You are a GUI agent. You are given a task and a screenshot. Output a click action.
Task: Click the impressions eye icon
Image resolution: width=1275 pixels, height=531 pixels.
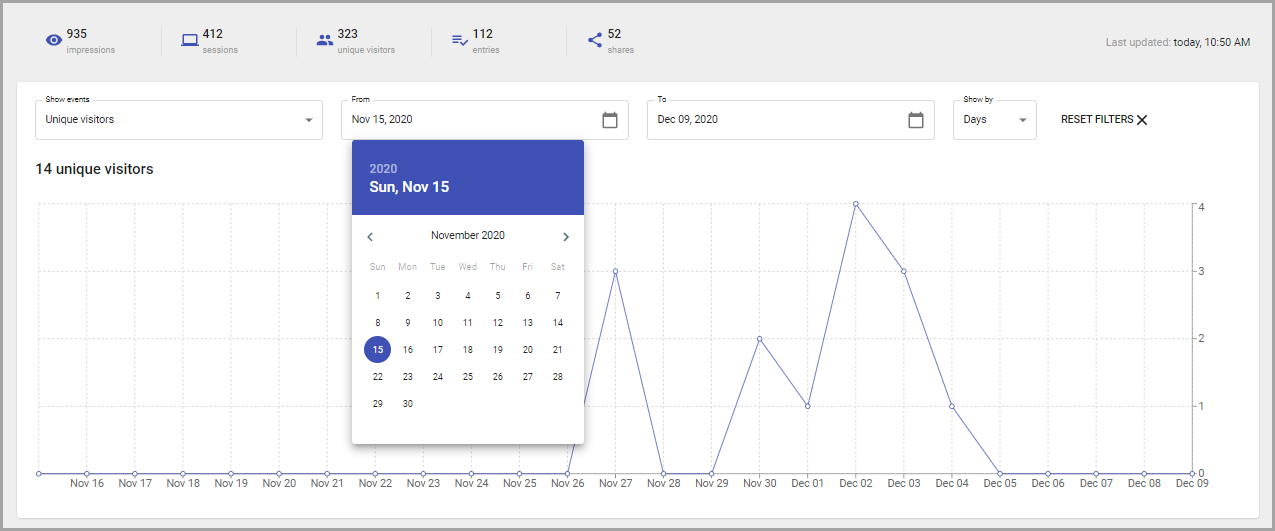[54, 41]
